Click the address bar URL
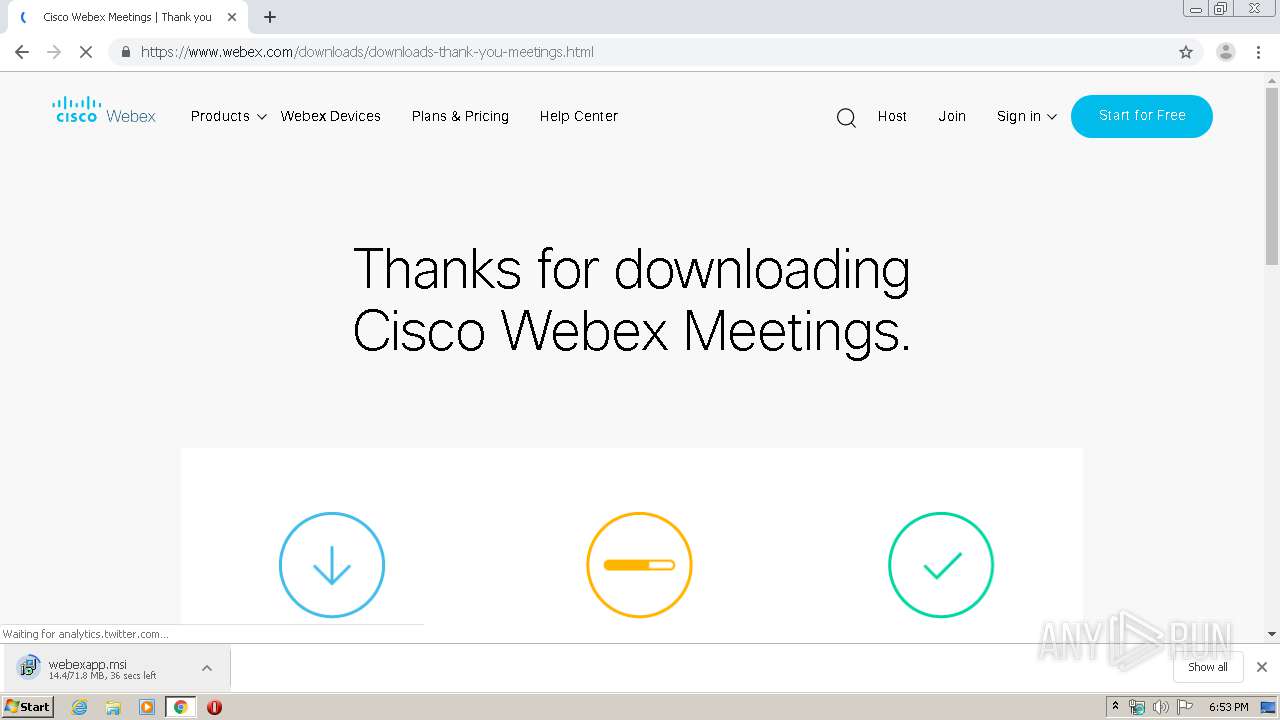The width and height of the screenshot is (1280, 720). (367, 52)
